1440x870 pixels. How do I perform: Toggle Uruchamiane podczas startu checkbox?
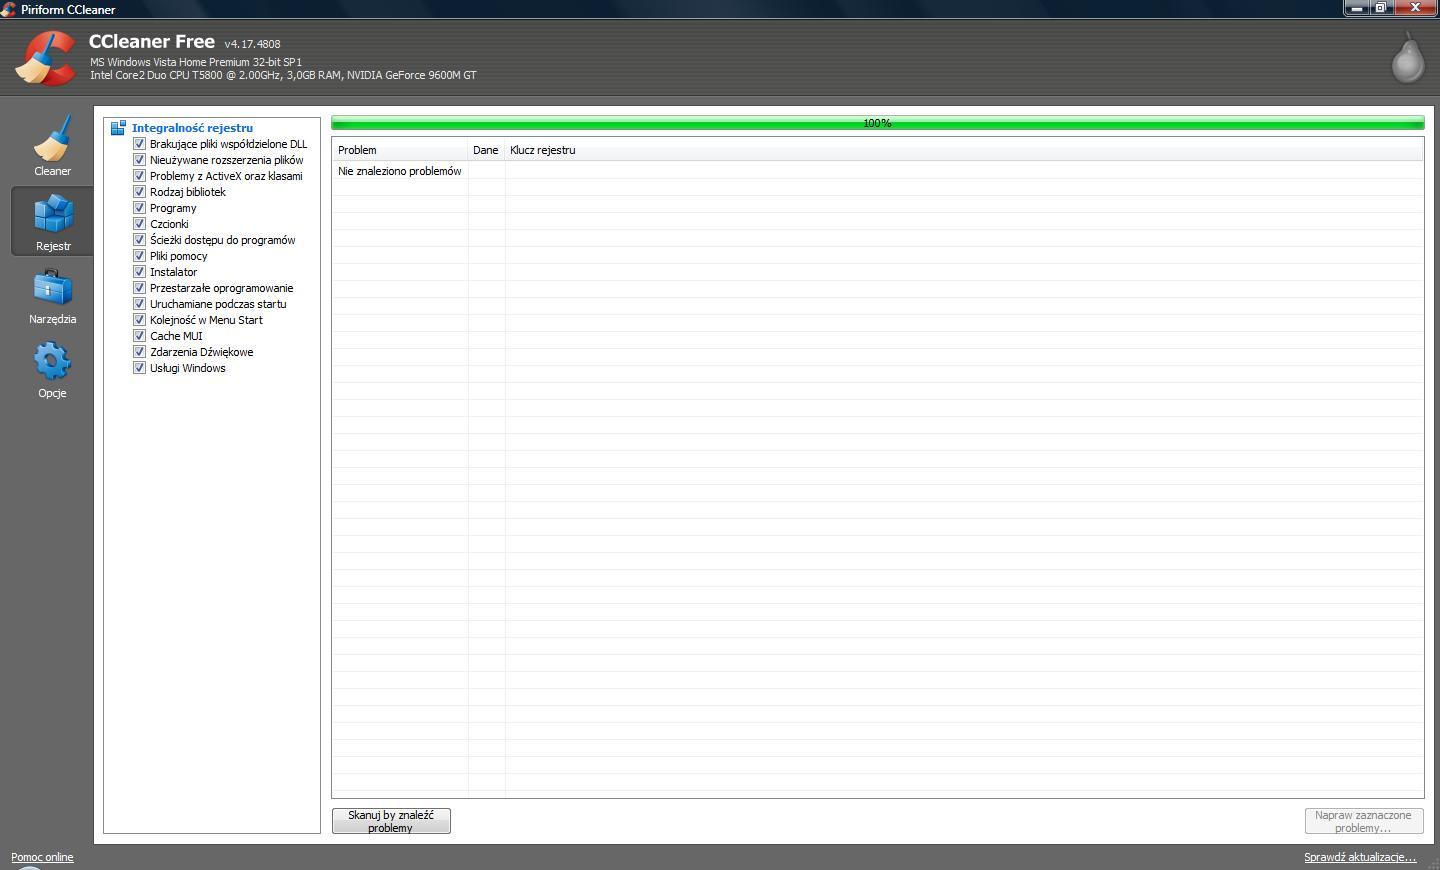140,304
